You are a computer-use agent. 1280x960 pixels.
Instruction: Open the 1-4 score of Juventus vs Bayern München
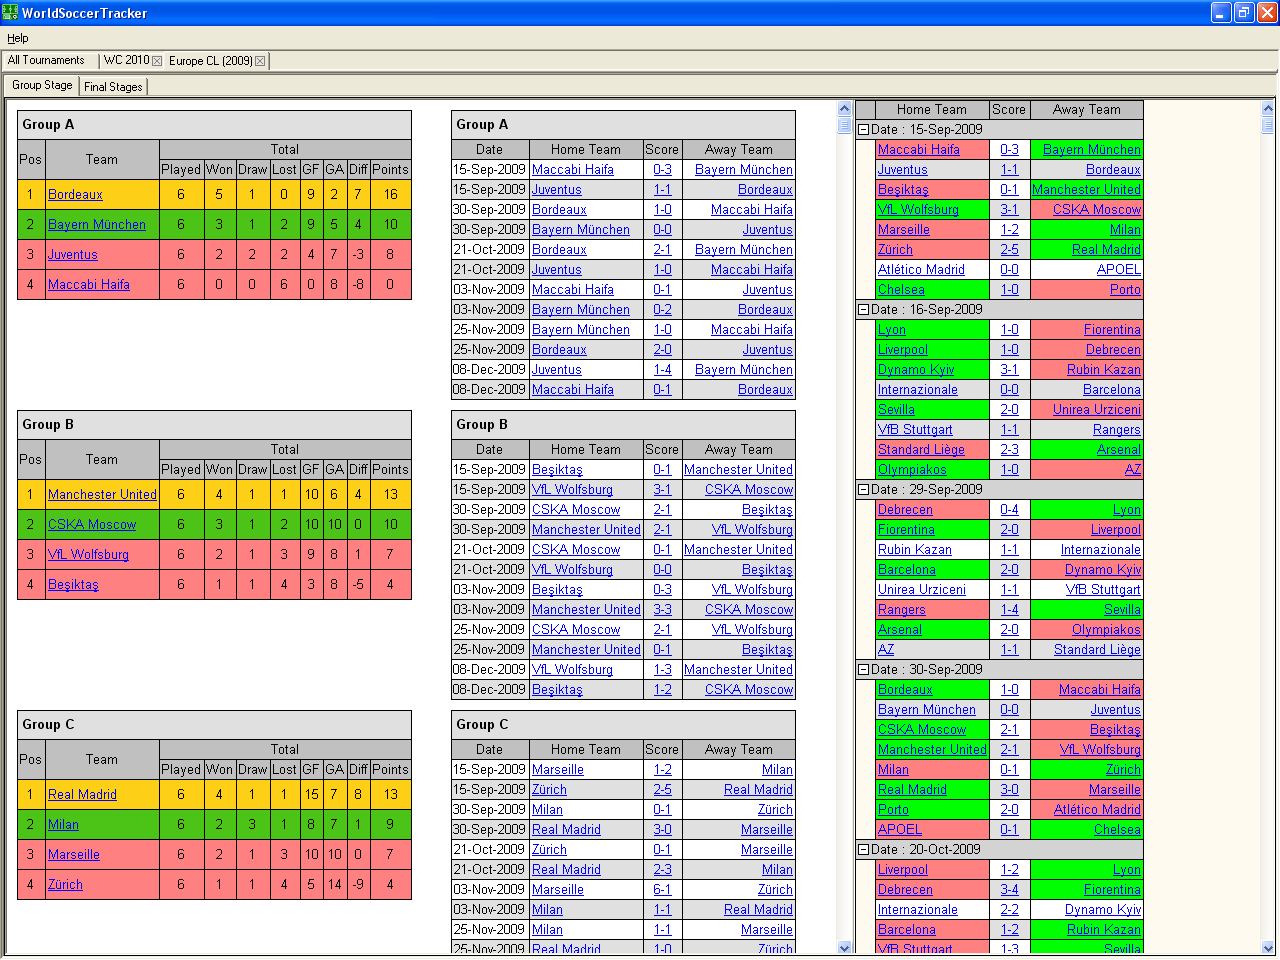coord(662,370)
